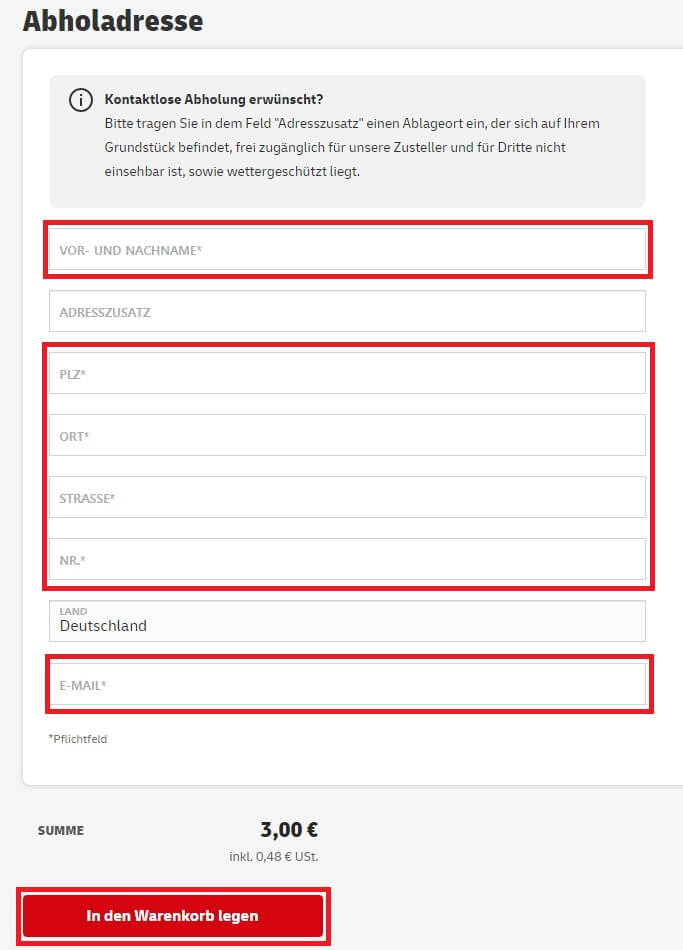
Task: Click the info icon beside Kontaktlose Abholung
Action: (x=81, y=100)
